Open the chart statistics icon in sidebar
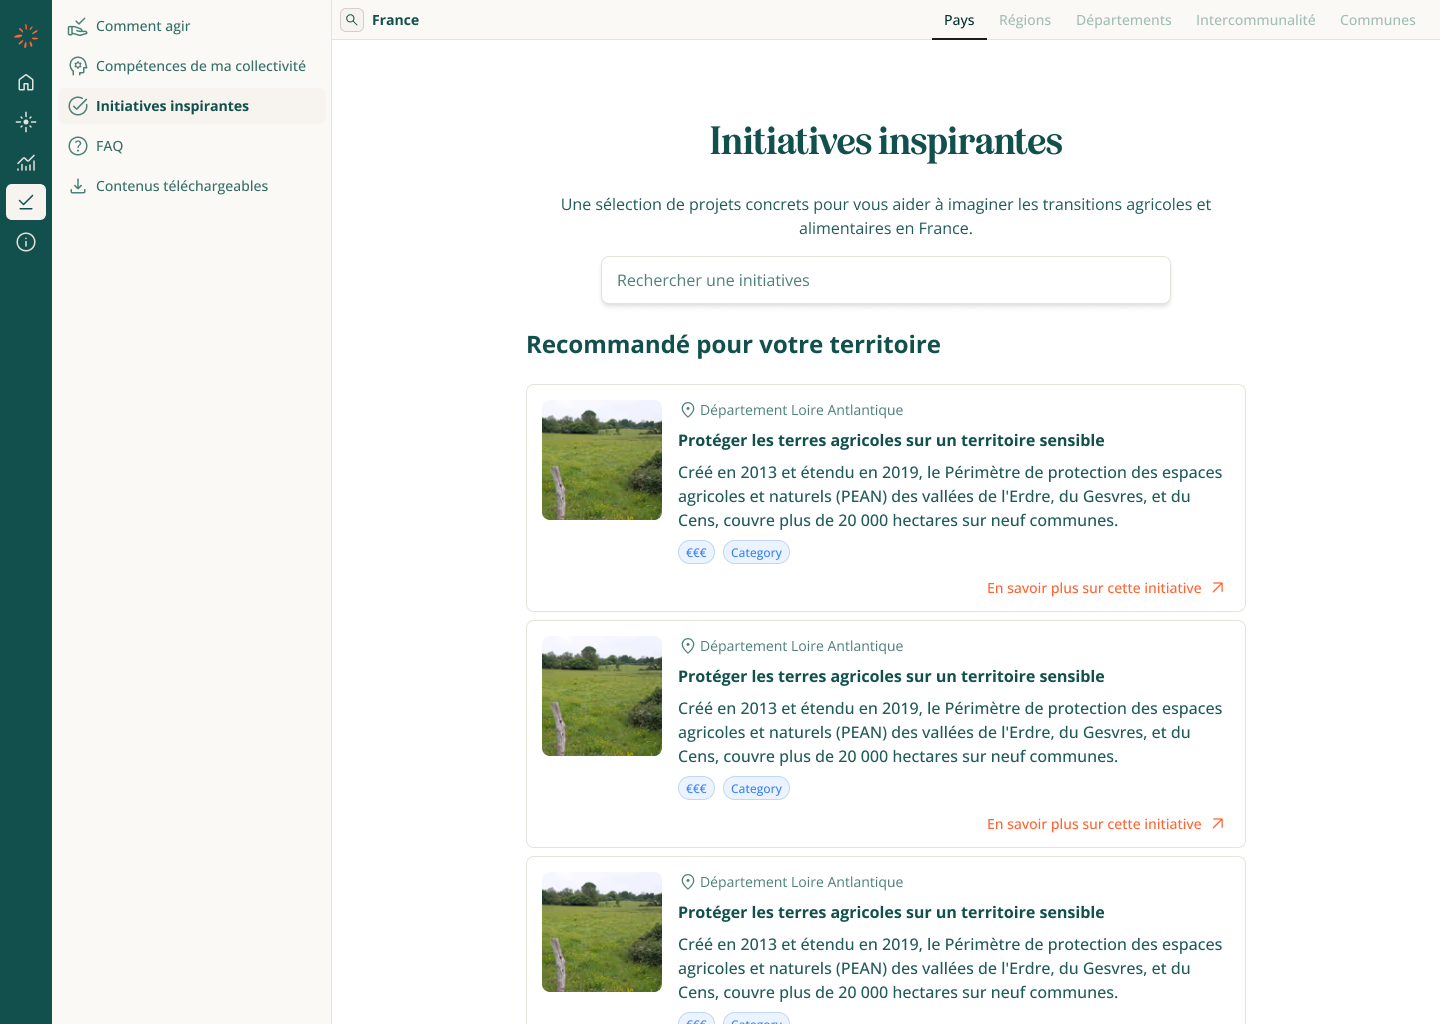 26,162
